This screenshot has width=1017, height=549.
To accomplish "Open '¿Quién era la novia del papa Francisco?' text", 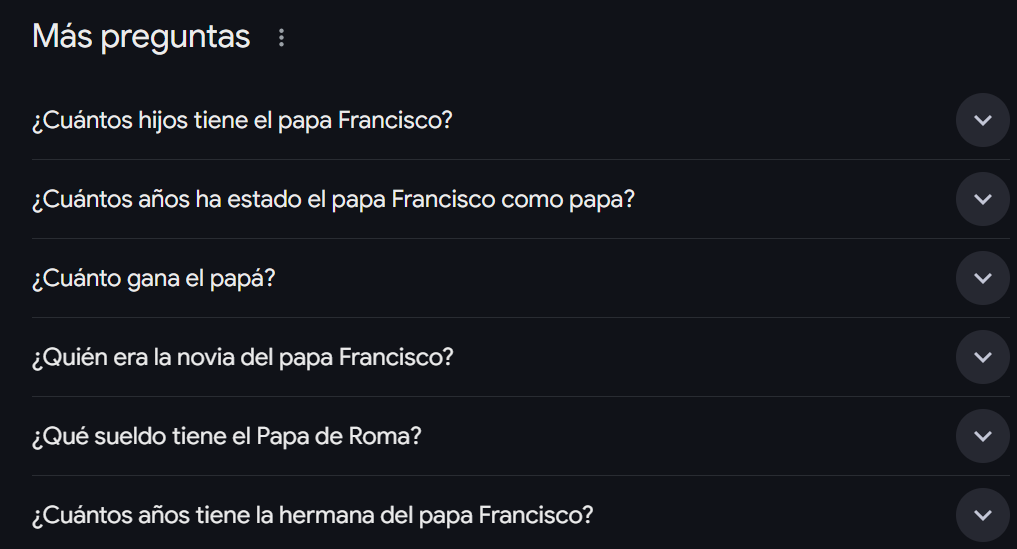I will [242, 357].
